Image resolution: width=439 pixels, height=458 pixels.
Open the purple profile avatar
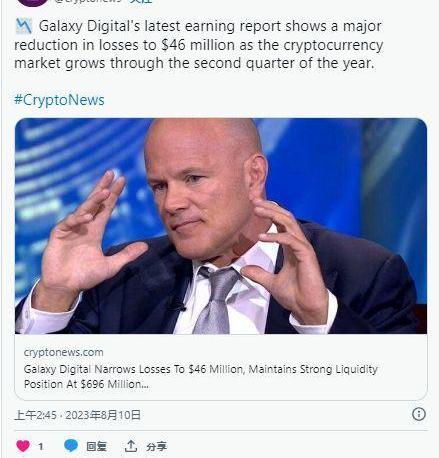pyautogui.click(x=32, y=2)
